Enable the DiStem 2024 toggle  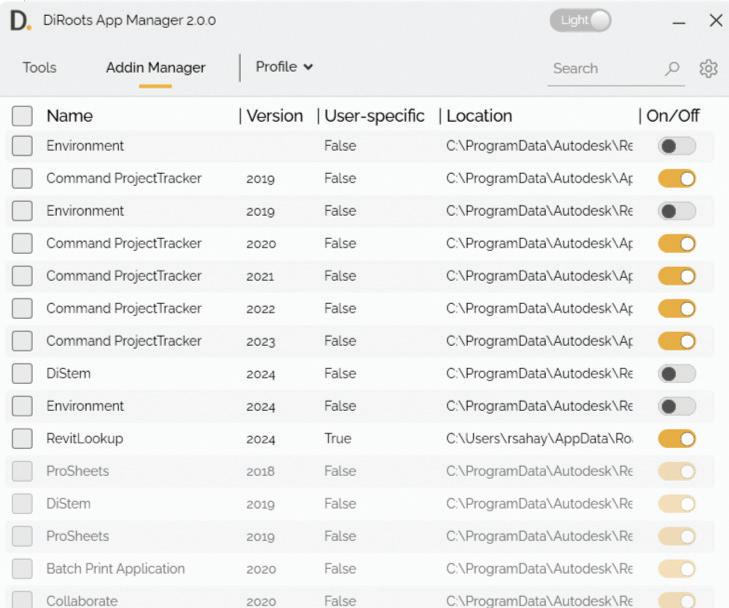(x=677, y=374)
